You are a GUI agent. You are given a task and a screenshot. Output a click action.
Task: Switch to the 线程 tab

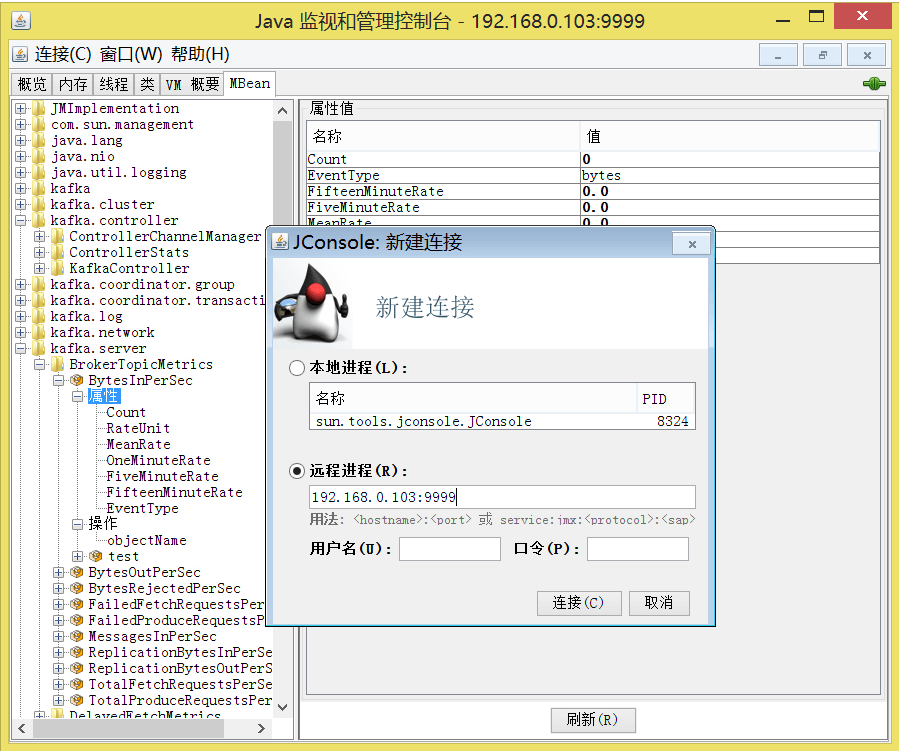click(x=114, y=84)
